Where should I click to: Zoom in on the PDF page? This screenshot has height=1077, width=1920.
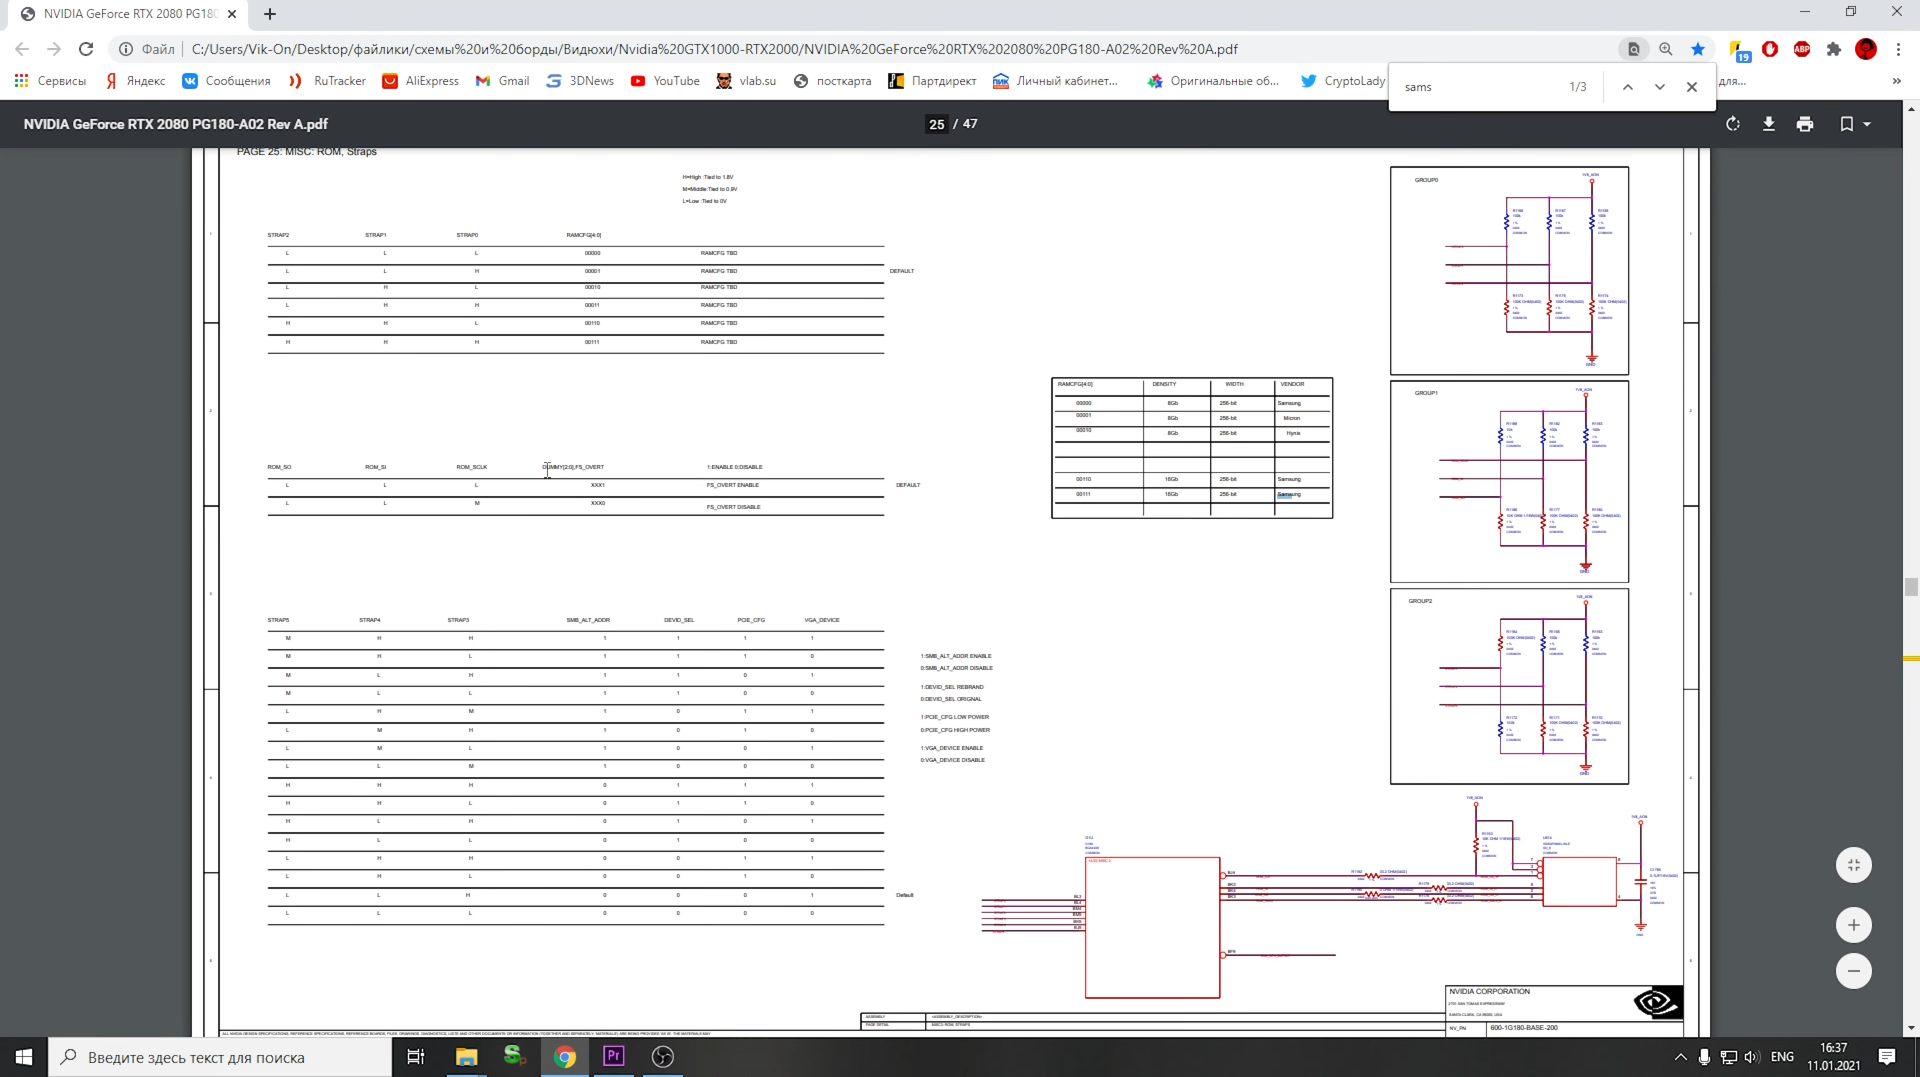[1854, 925]
